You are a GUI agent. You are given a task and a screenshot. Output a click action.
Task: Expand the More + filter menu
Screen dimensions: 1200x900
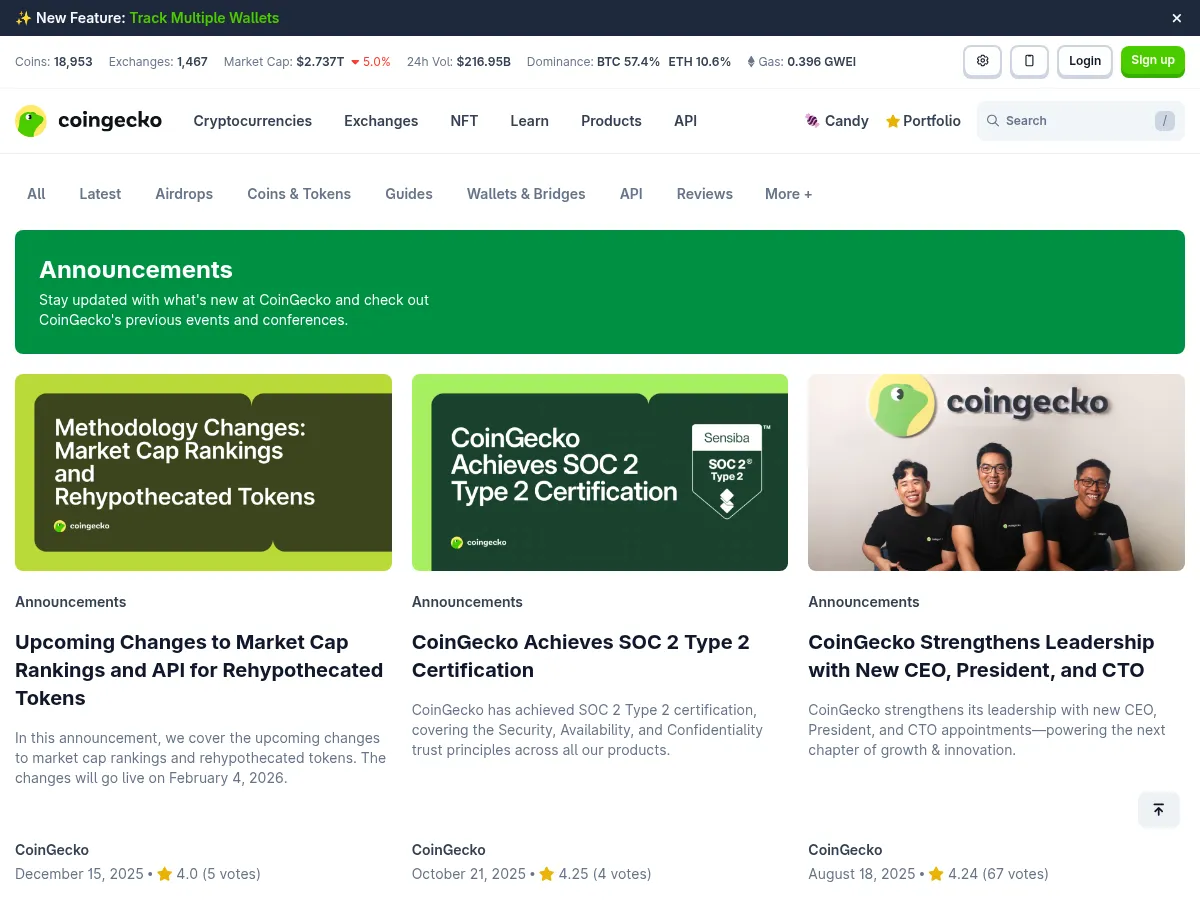pos(788,193)
